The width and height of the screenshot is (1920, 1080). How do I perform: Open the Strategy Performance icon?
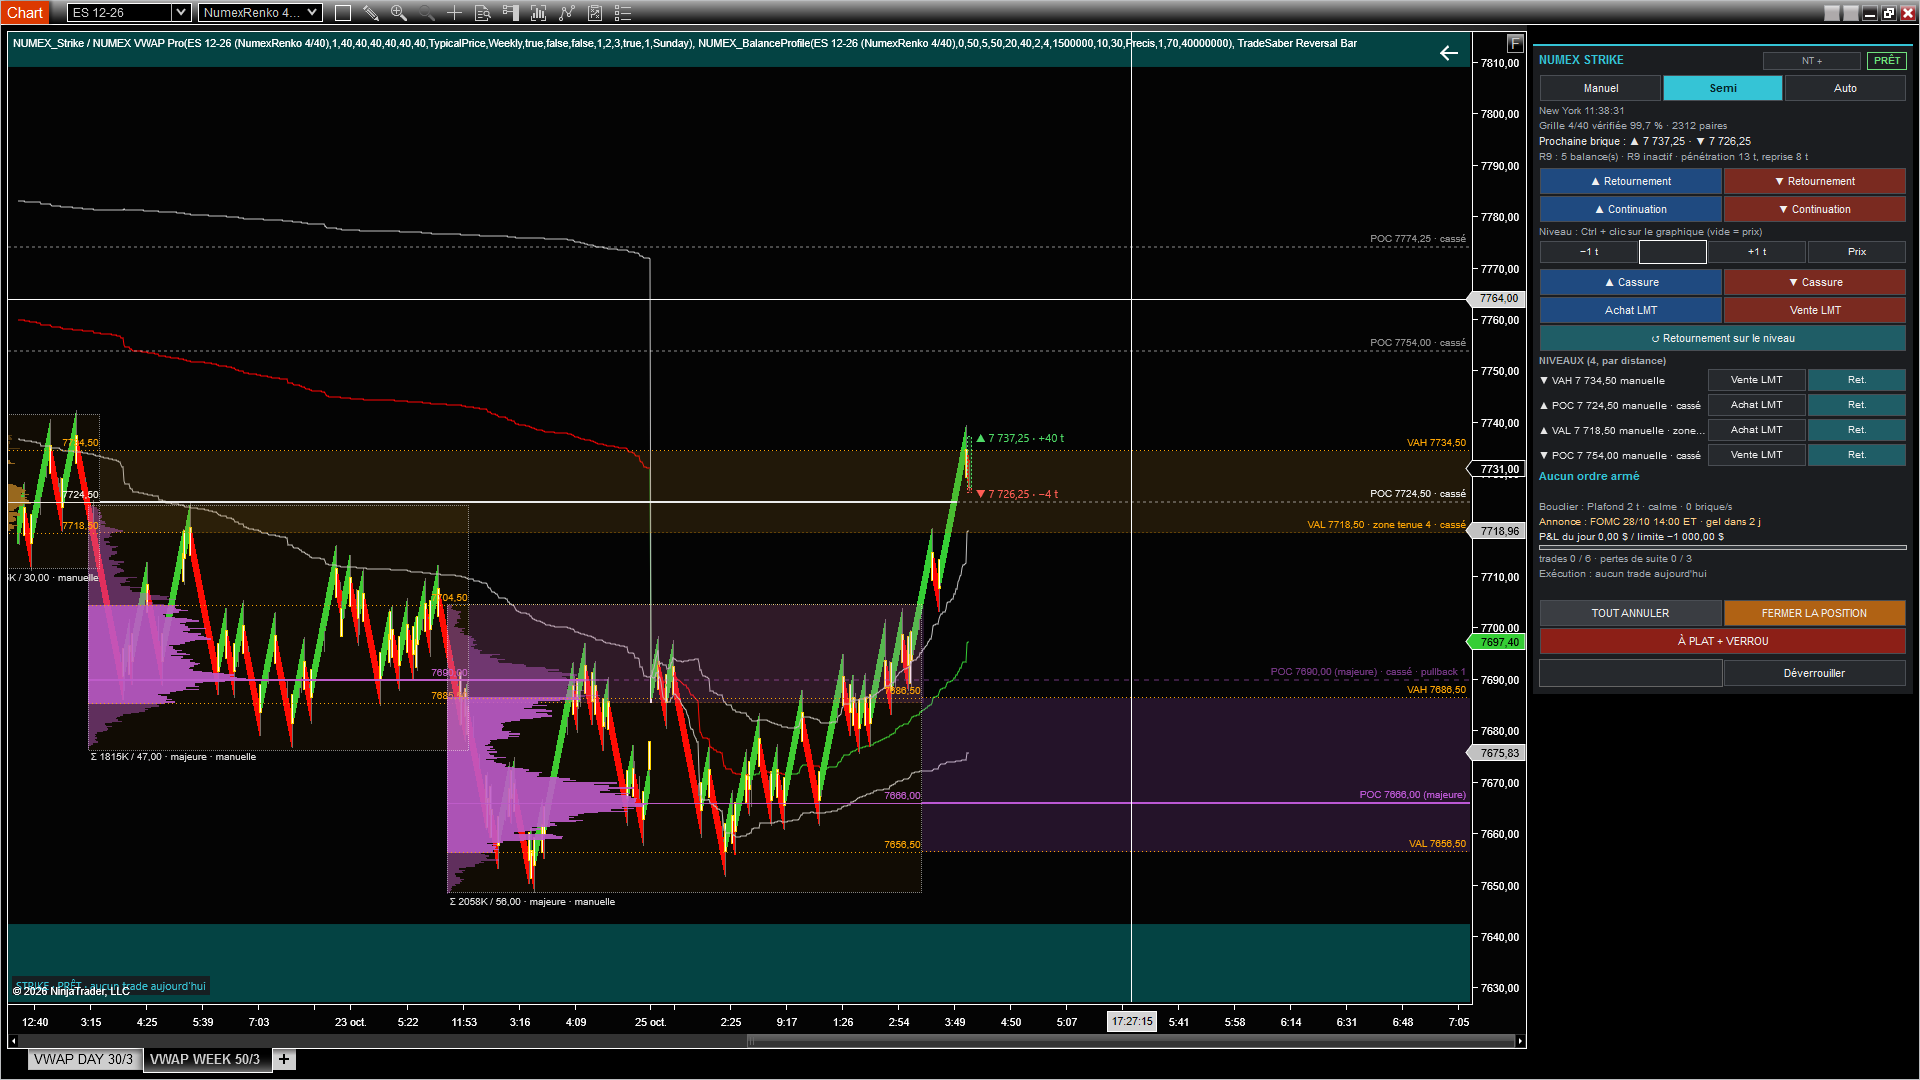click(x=595, y=13)
